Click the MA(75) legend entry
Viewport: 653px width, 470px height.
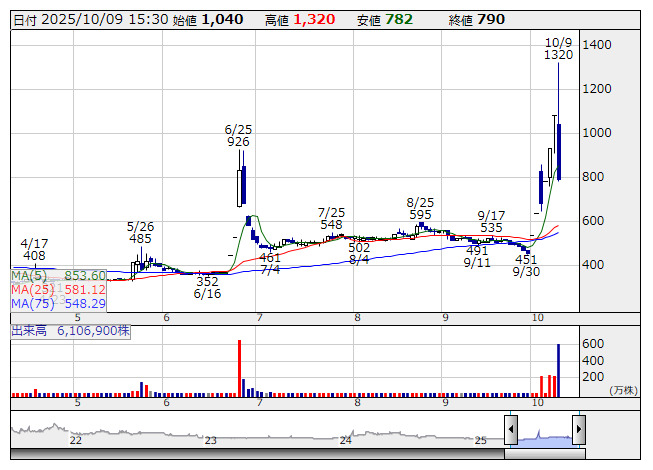(x=58, y=303)
